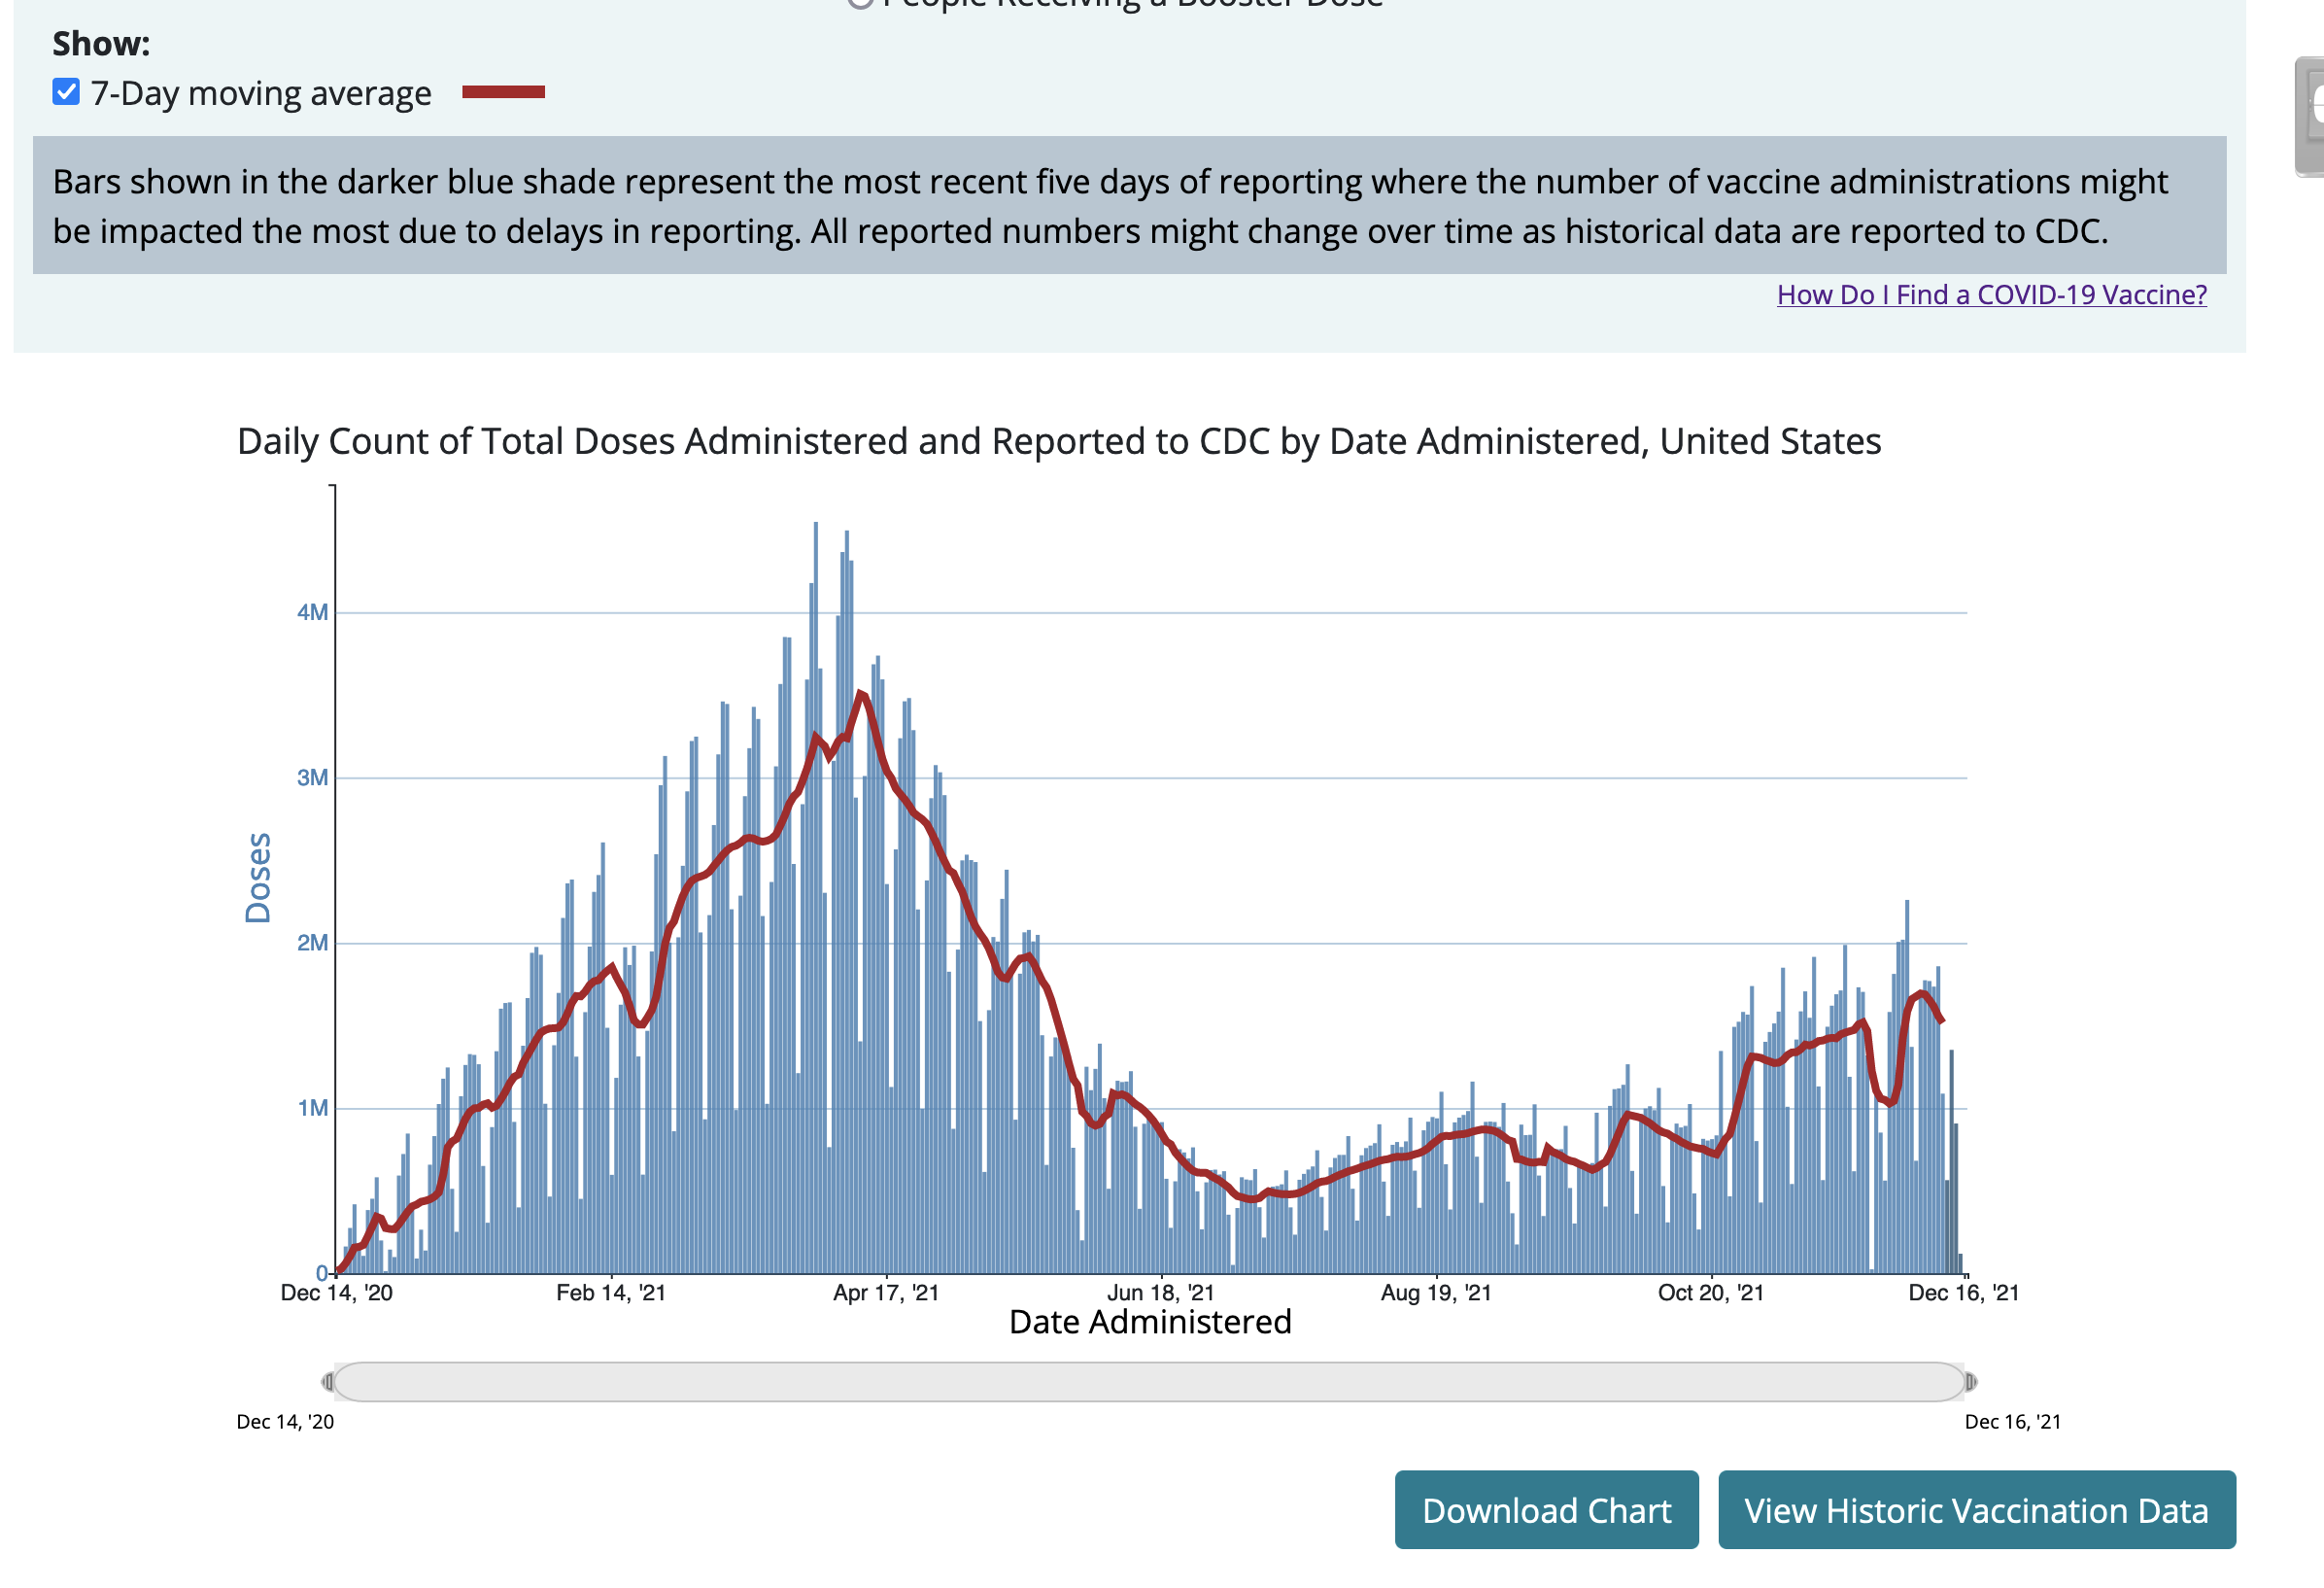This screenshot has height=1588, width=2324.
Task: Click the red 7-day average legend swatch
Action: coord(503,92)
